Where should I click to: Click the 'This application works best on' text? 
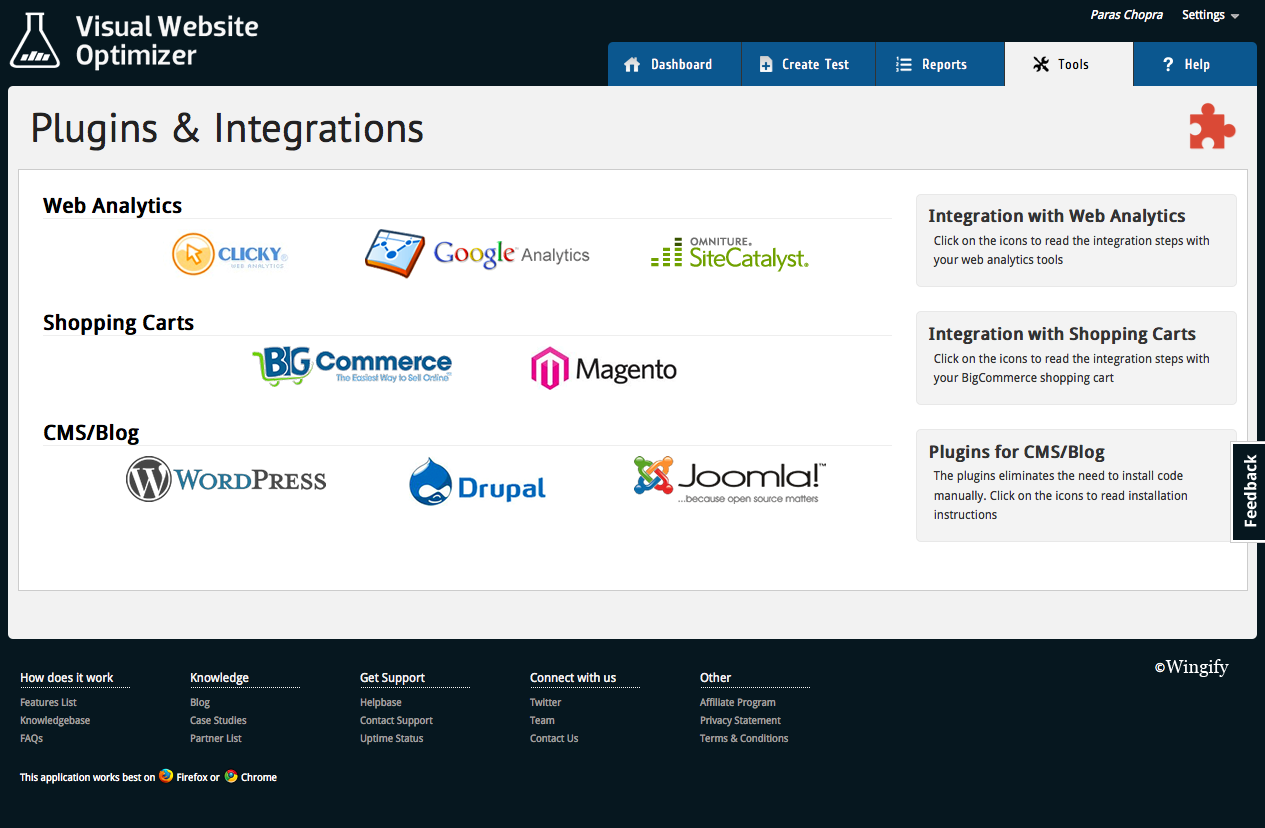[x=88, y=777]
